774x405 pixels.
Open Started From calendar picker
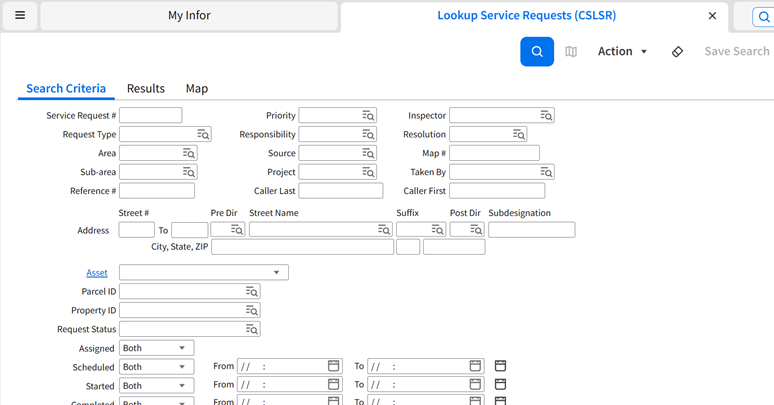[334, 384]
